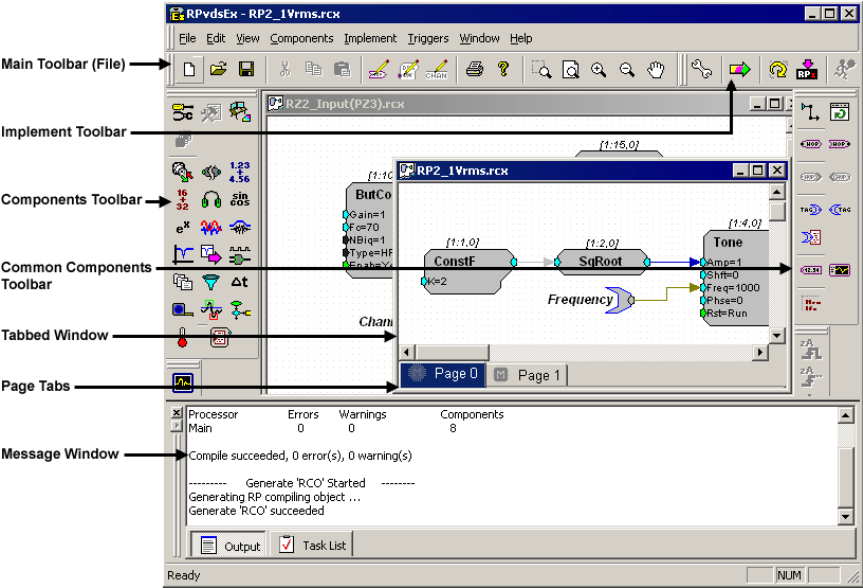Image resolution: width=863 pixels, height=588 pixels.
Task: Open the Window menu
Action: [x=479, y=39]
